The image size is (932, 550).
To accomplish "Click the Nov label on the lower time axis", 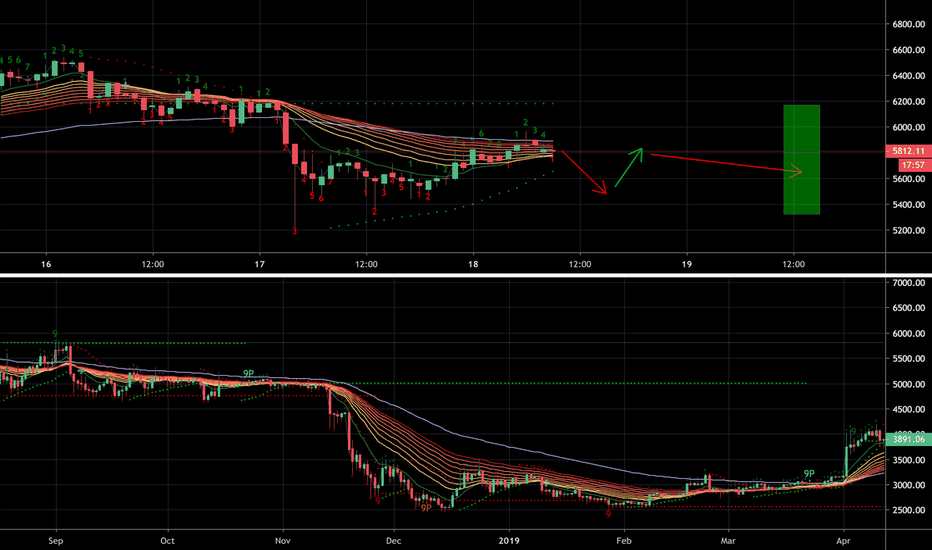I will click(x=283, y=540).
